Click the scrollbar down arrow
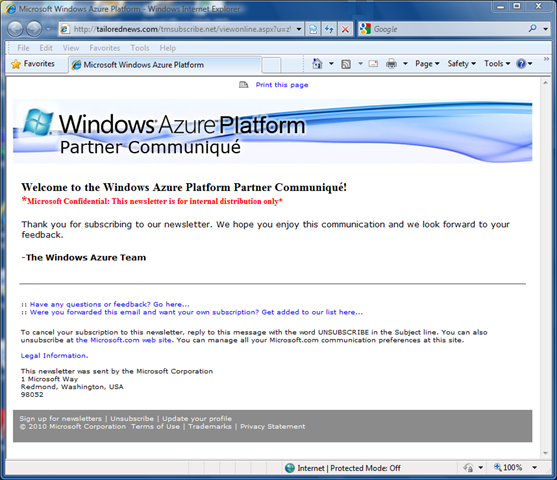 tap(545, 453)
